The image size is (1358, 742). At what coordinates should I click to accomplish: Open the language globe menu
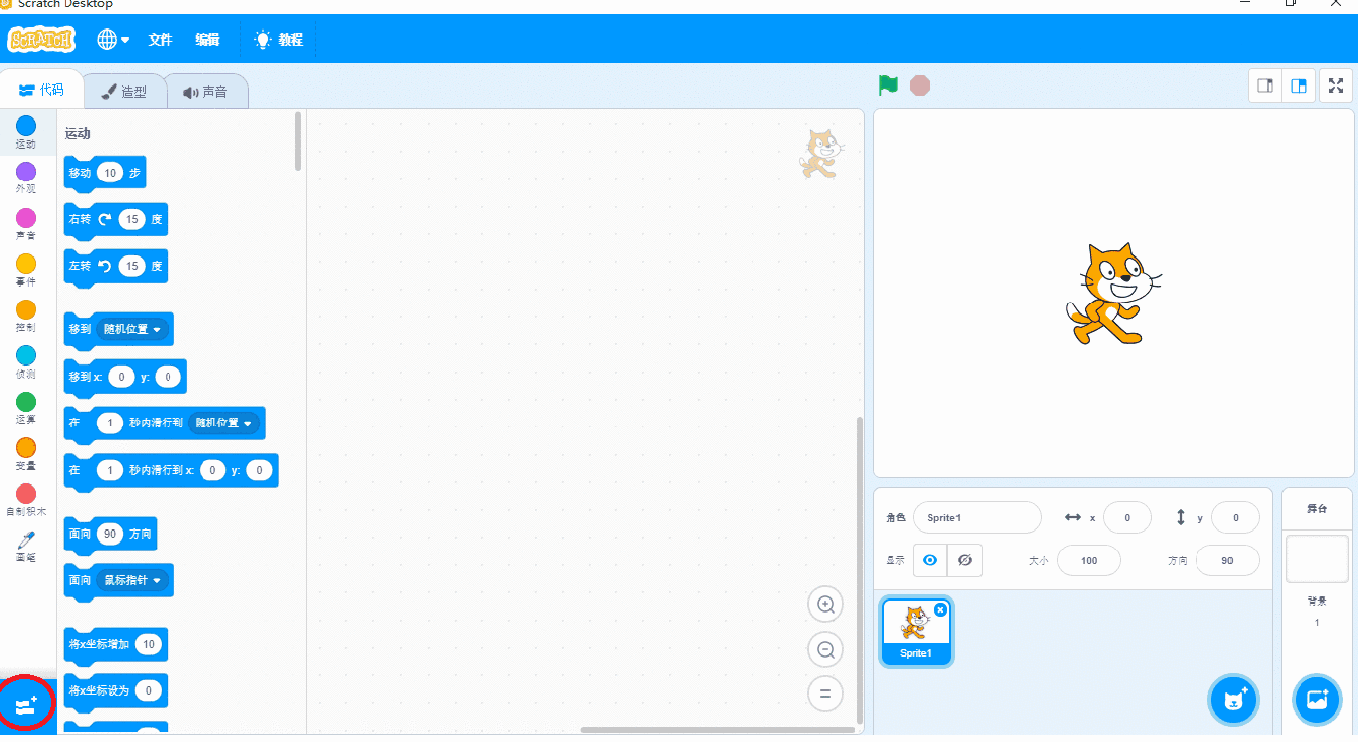click(113, 39)
